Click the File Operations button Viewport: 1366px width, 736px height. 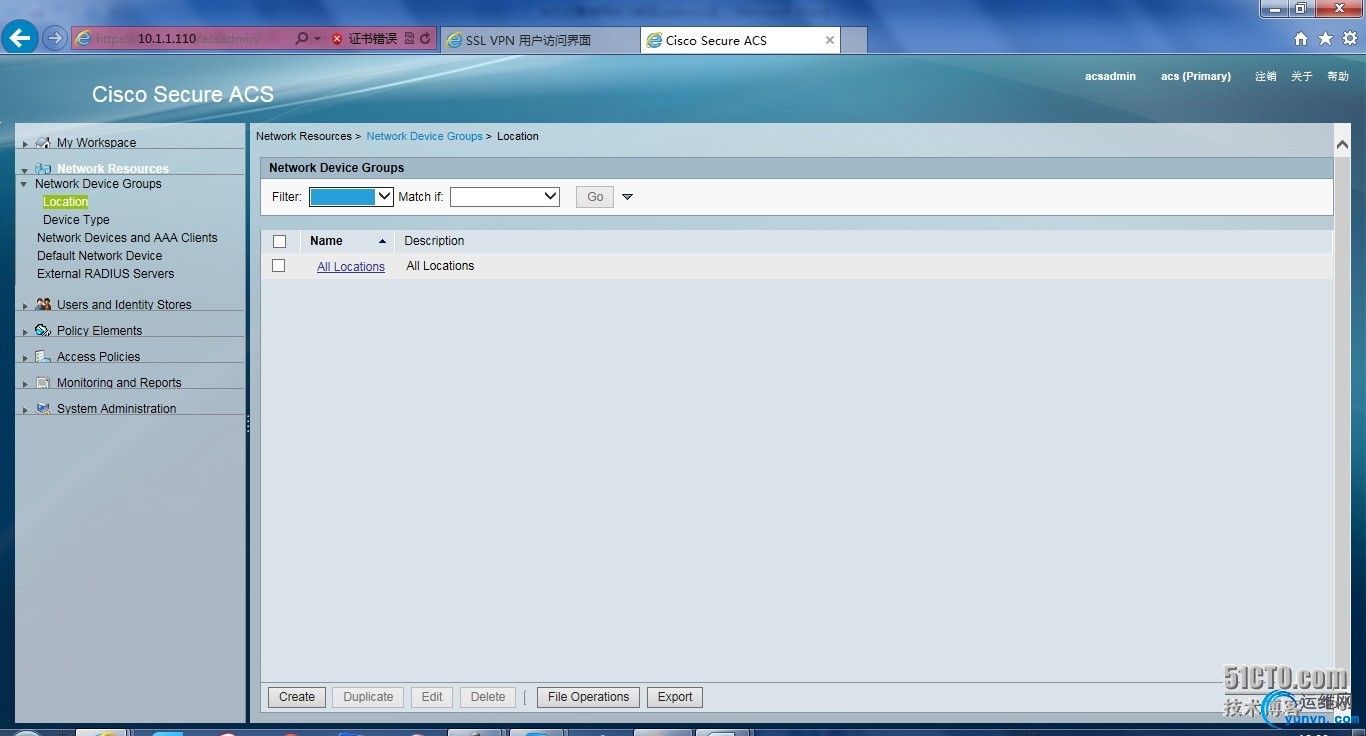(x=588, y=697)
